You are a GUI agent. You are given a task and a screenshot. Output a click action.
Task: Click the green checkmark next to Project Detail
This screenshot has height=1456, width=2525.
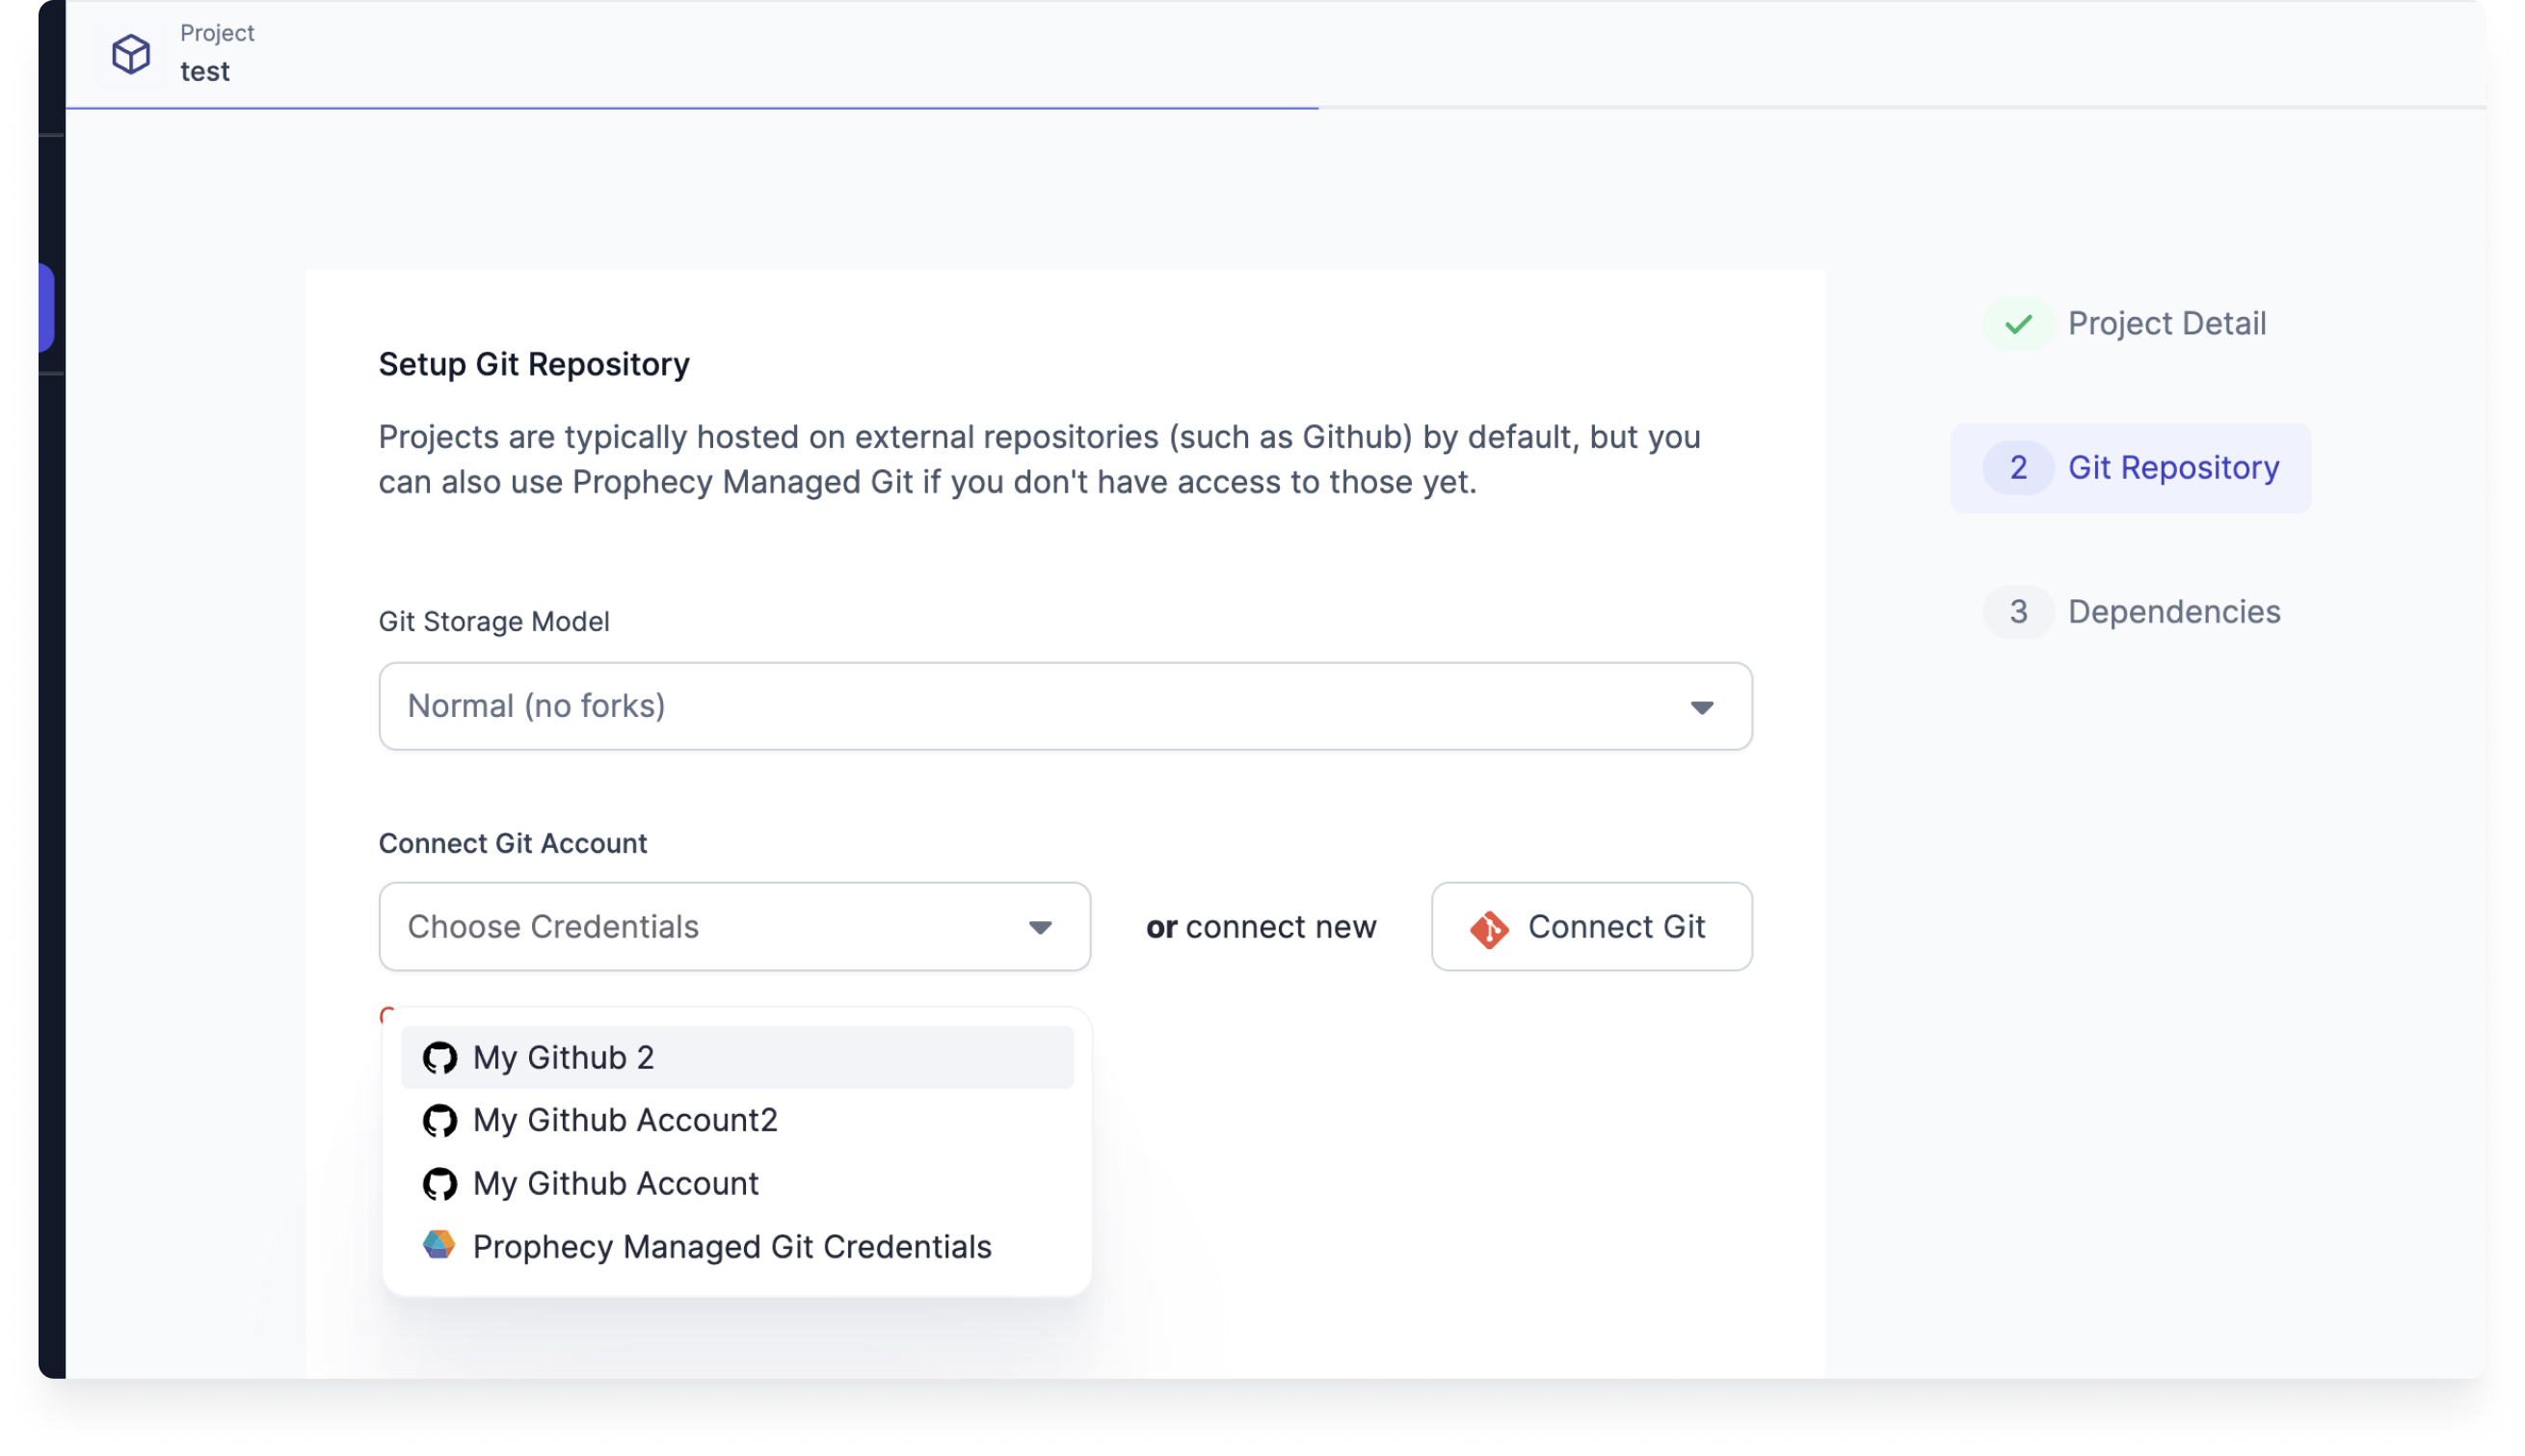pos(2018,324)
